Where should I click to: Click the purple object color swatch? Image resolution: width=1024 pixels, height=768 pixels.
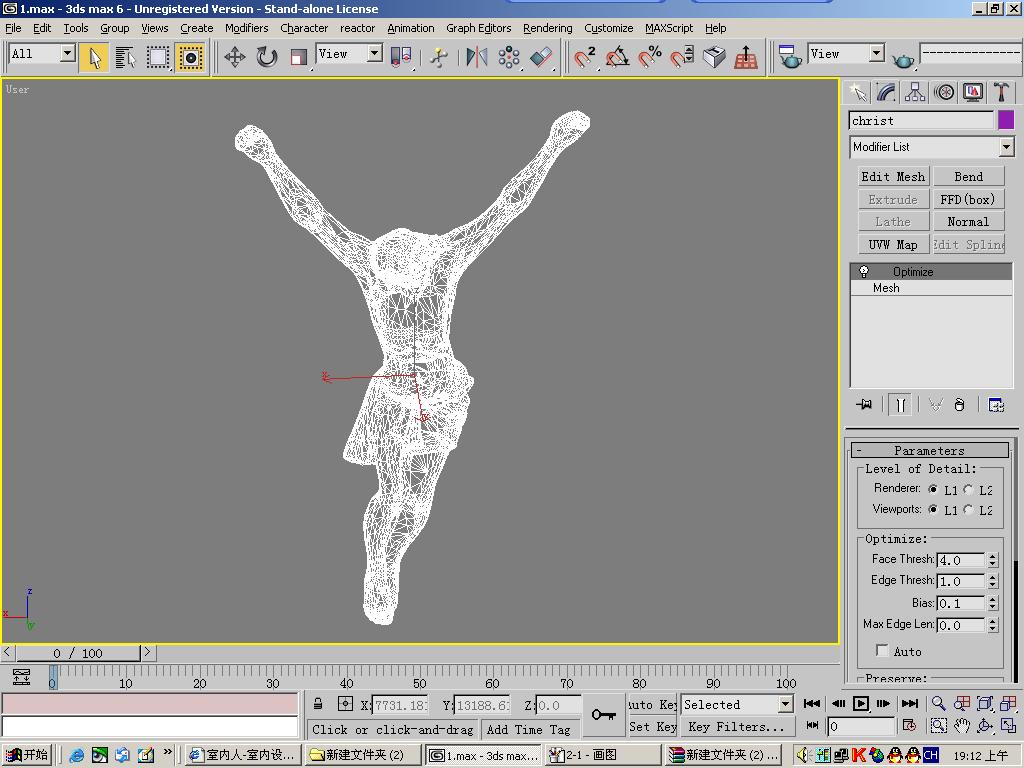(1006, 120)
